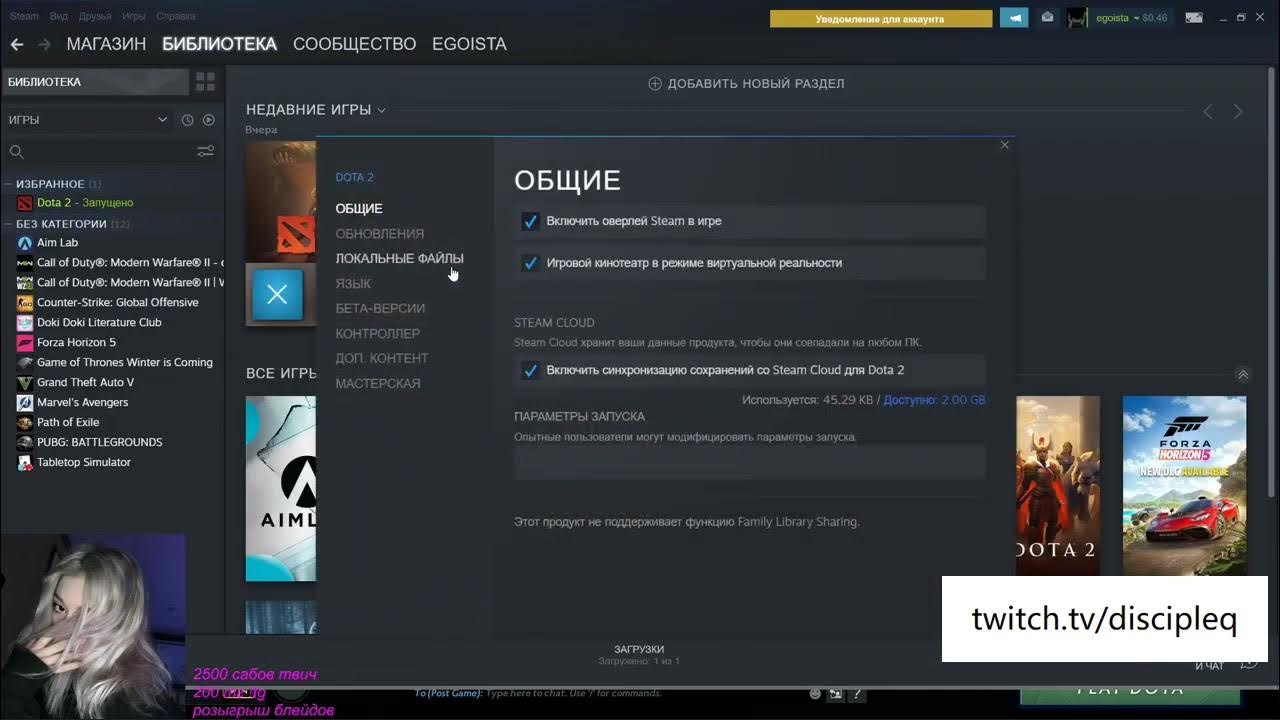
Task: Open ЗАГРУЗКИ downloads bar
Action: (x=639, y=655)
